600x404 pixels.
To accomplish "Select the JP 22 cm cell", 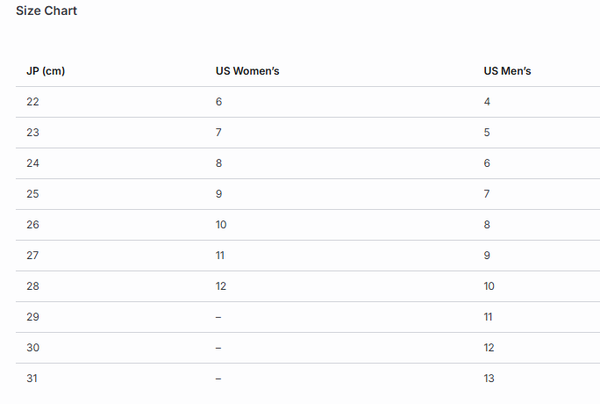I will [33, 102].
